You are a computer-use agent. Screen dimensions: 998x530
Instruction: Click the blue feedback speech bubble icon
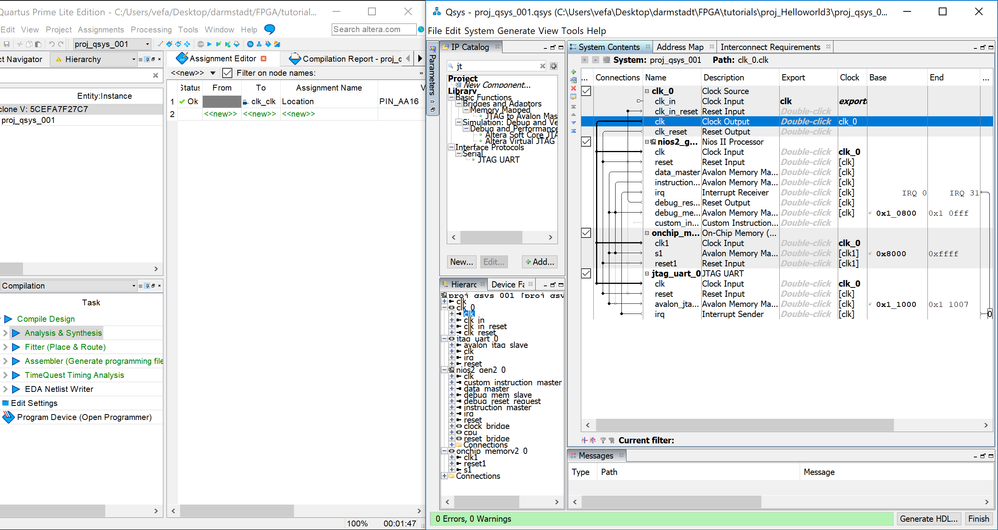click(x=270, y=30)
